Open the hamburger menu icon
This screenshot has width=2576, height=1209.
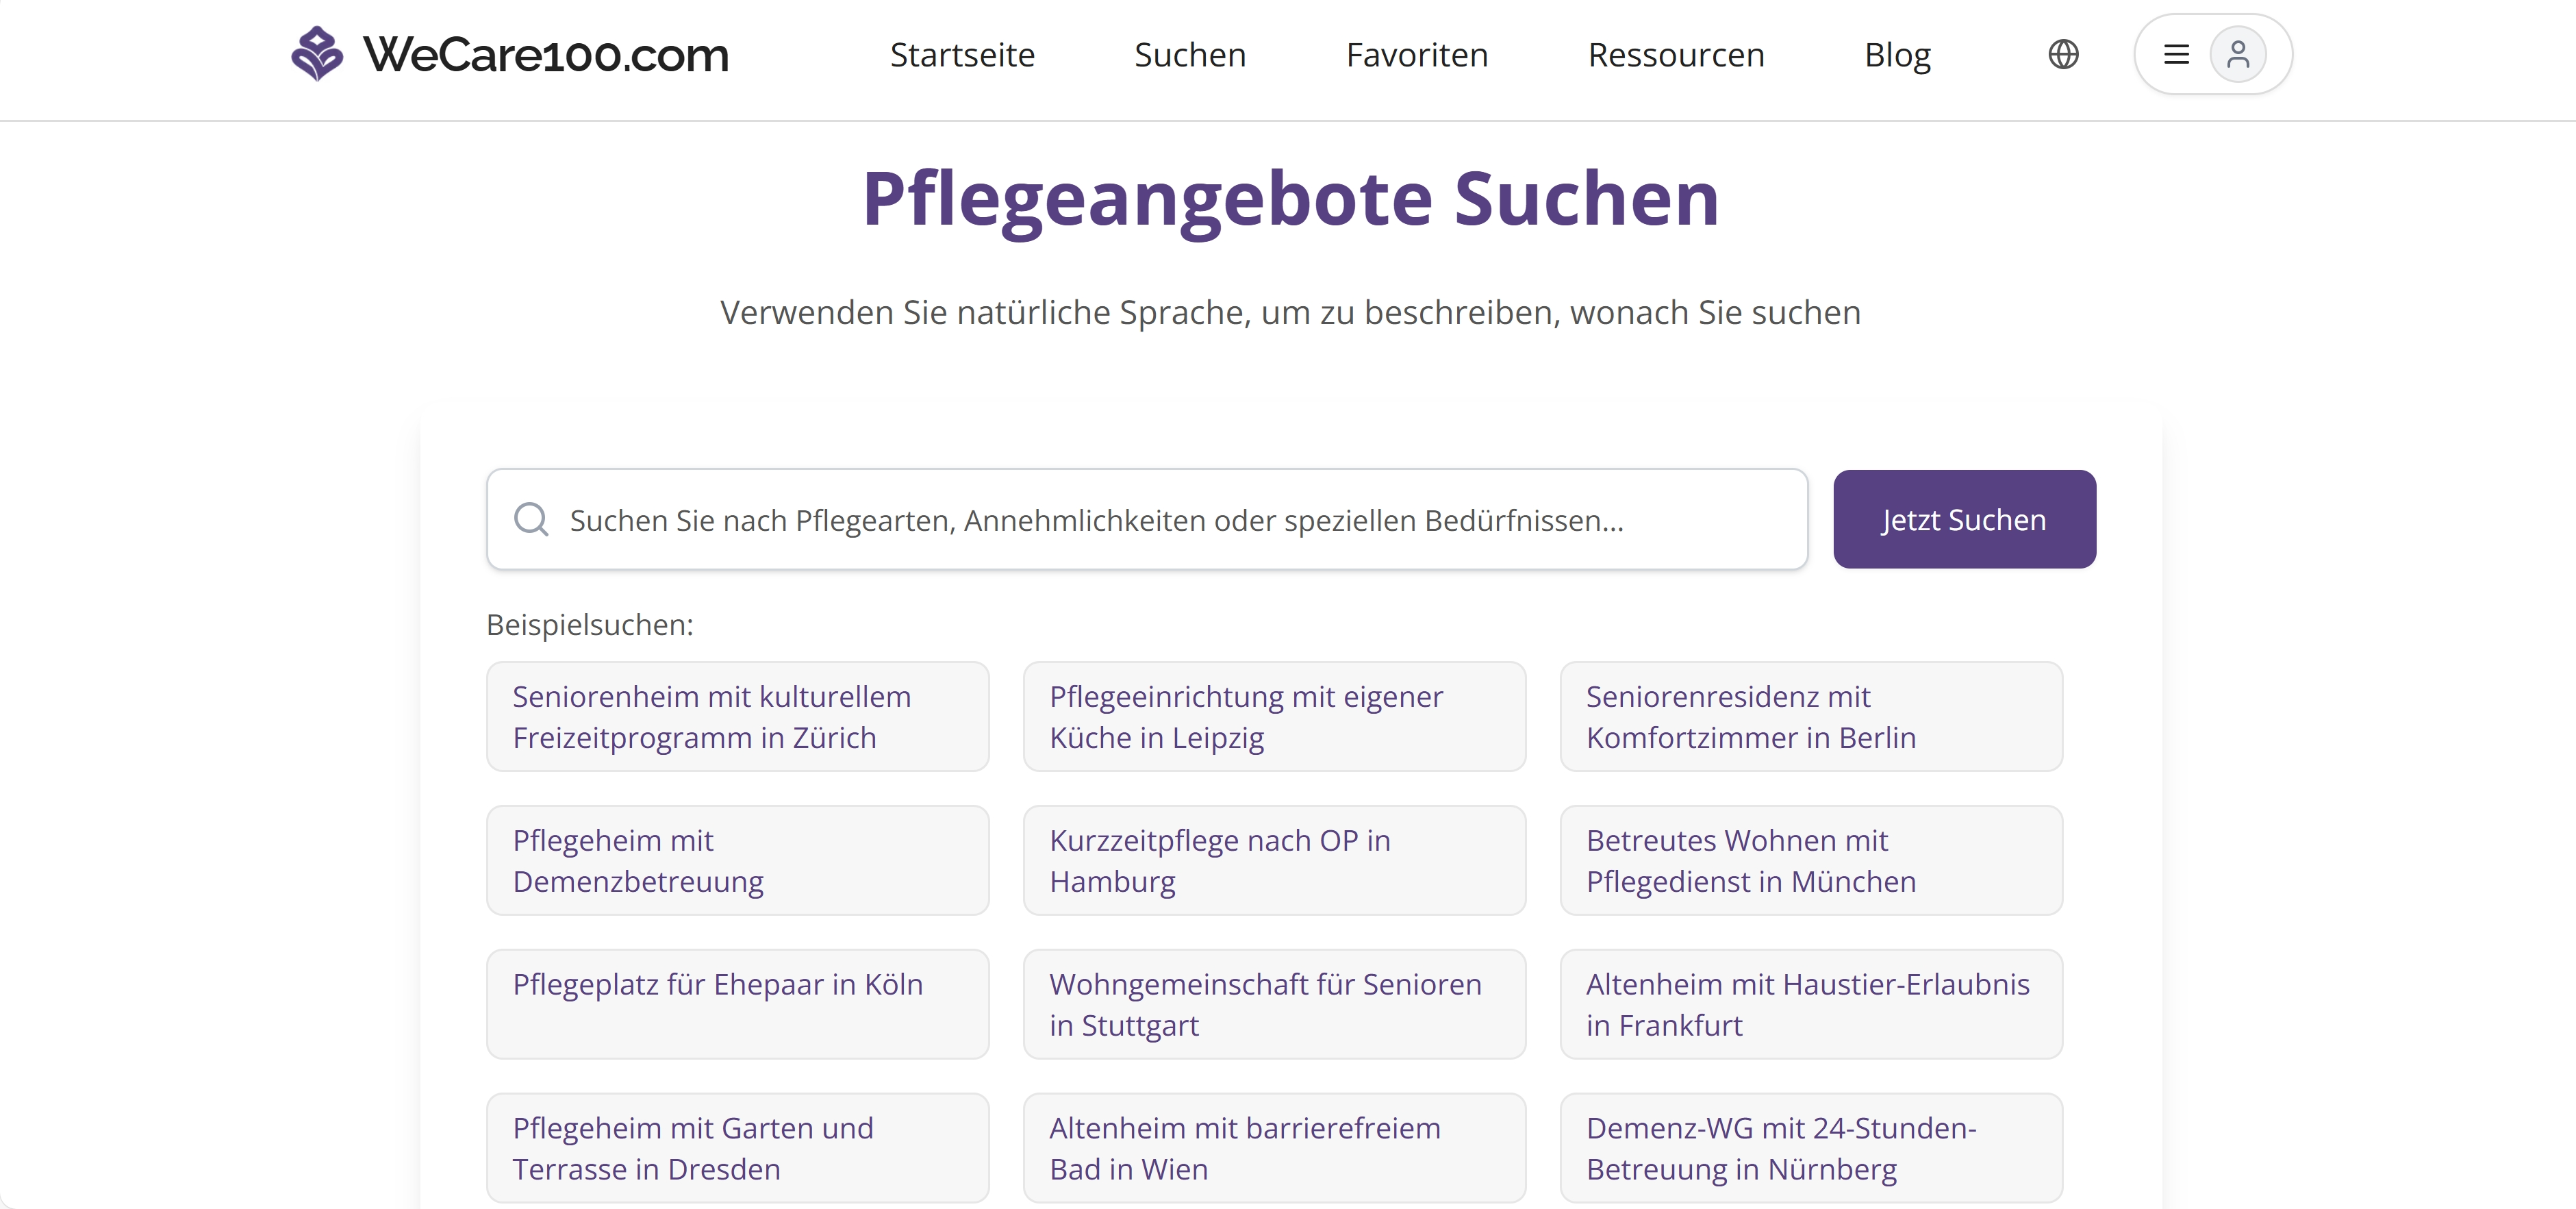tap(2176, 54)
